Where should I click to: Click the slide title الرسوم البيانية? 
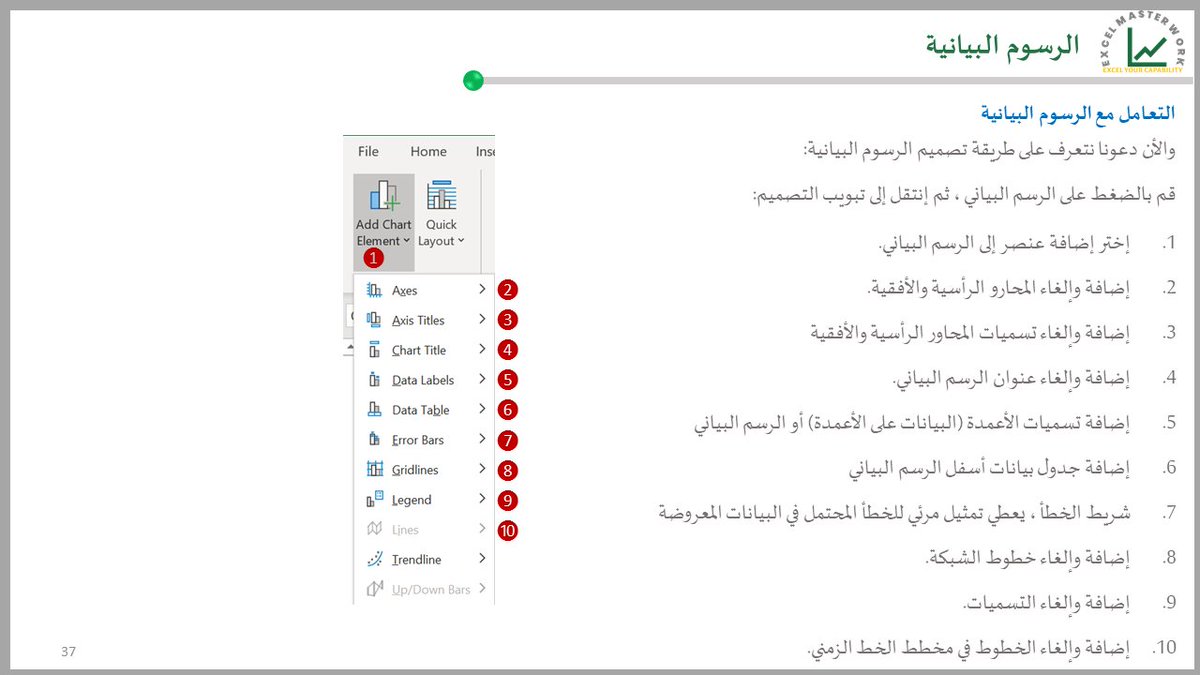(x=1002, y=45)
